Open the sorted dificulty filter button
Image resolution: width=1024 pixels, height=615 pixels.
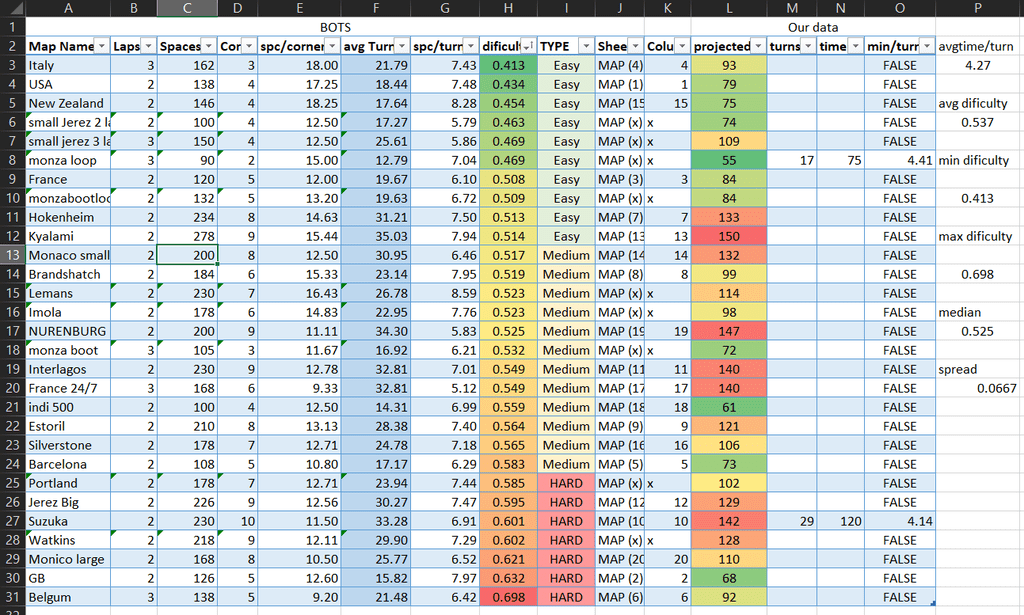(x=528, y=46)
